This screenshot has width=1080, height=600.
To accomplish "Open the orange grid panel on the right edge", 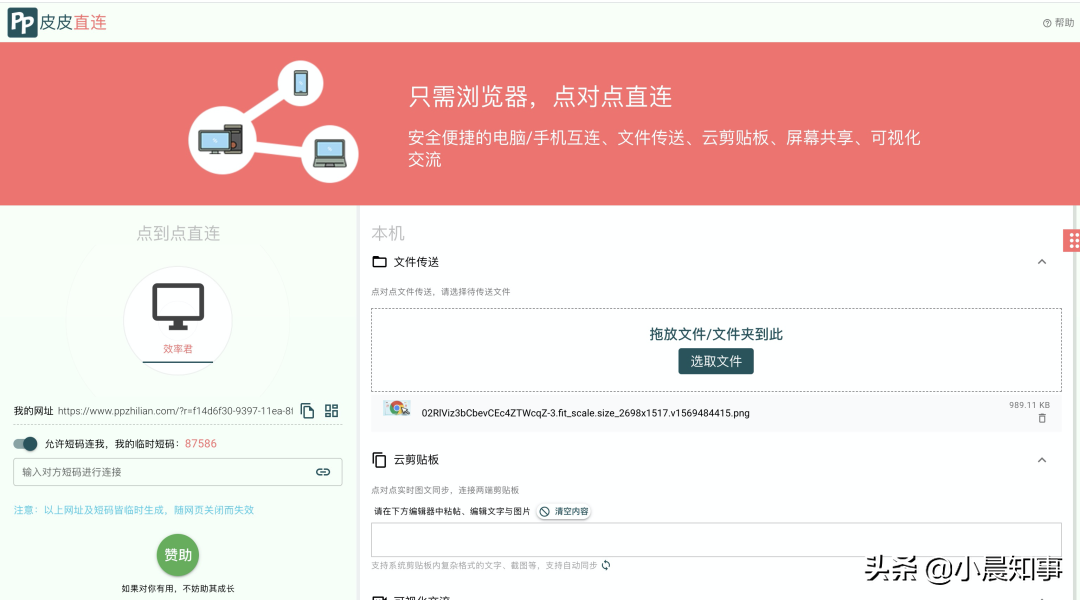I will tap(1074, 240).
